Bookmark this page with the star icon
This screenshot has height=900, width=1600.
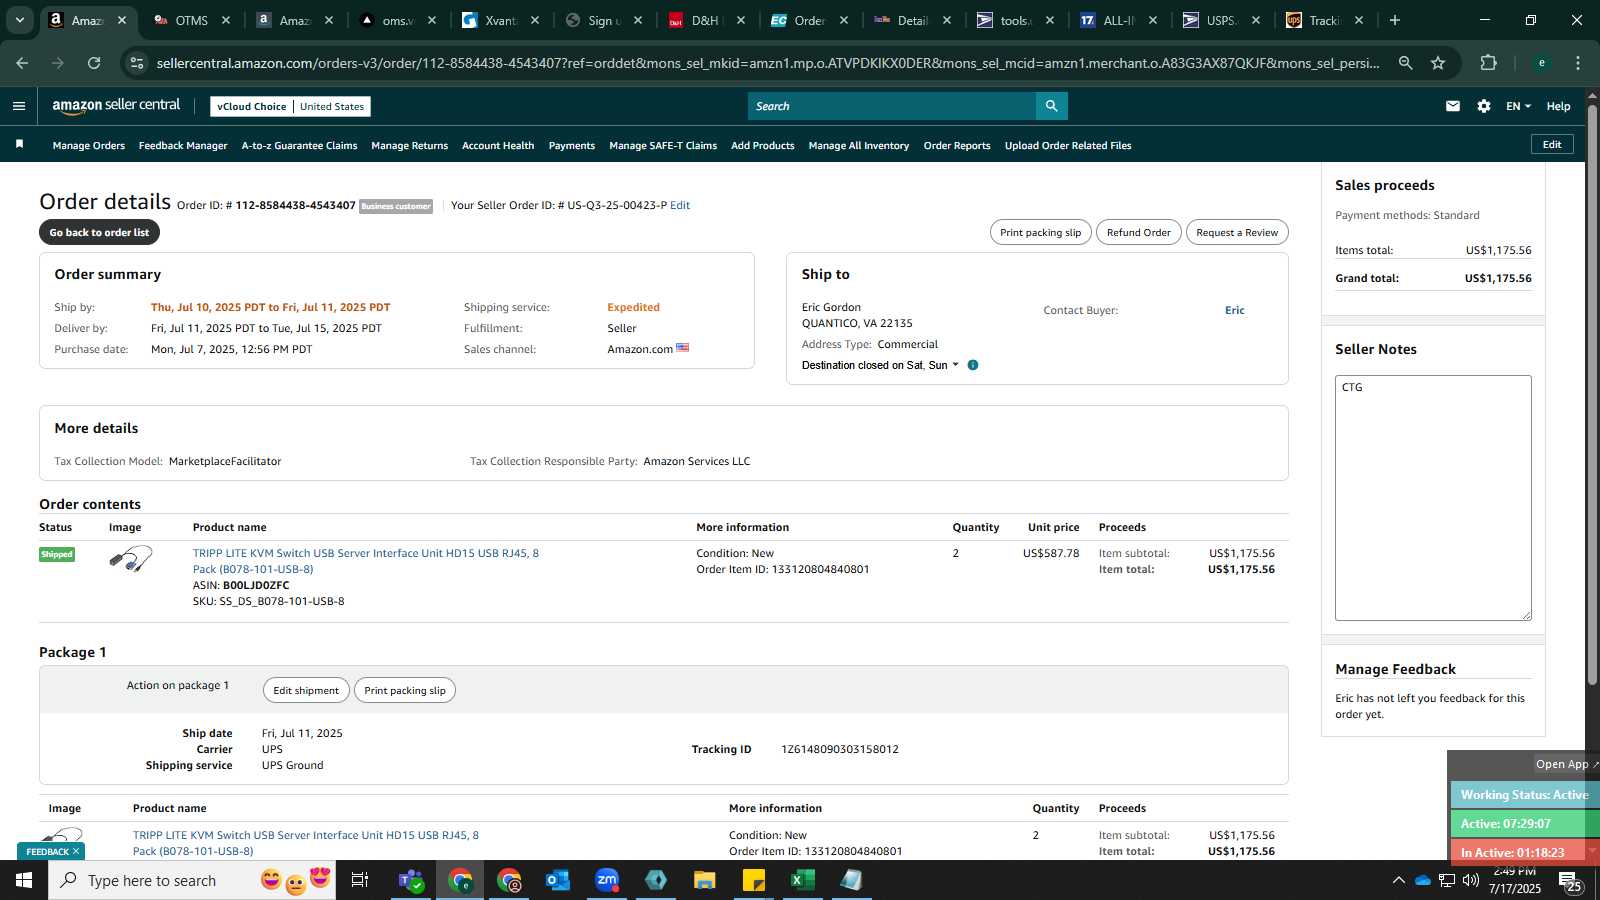pyautogui.click(x=1438, y=63)
